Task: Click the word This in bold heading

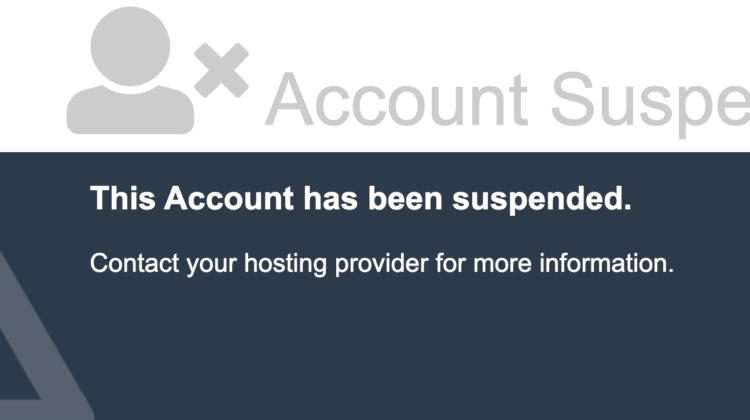Action: coord(123,198)
